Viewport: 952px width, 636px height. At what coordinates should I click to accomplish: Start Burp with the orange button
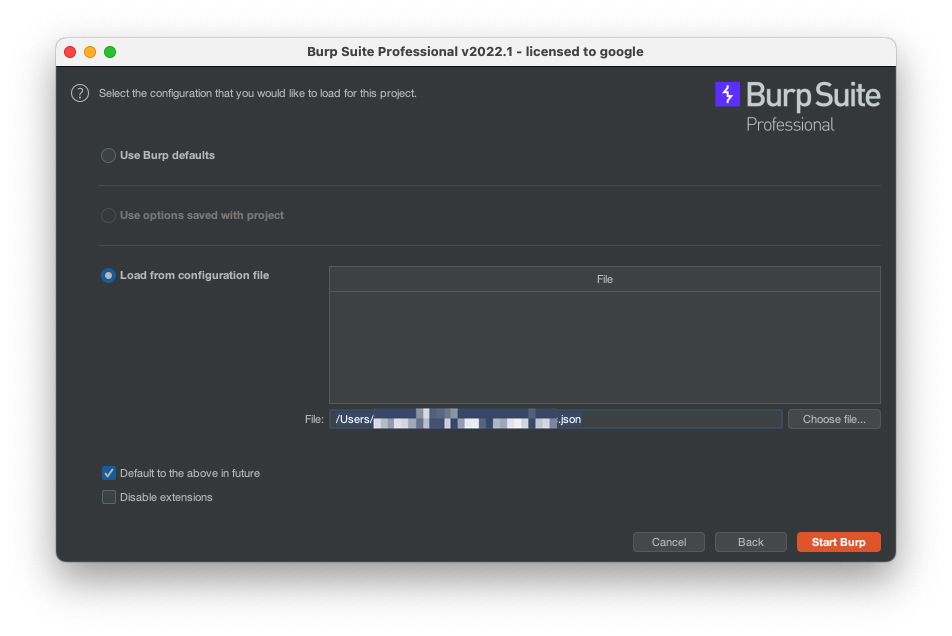838,542
